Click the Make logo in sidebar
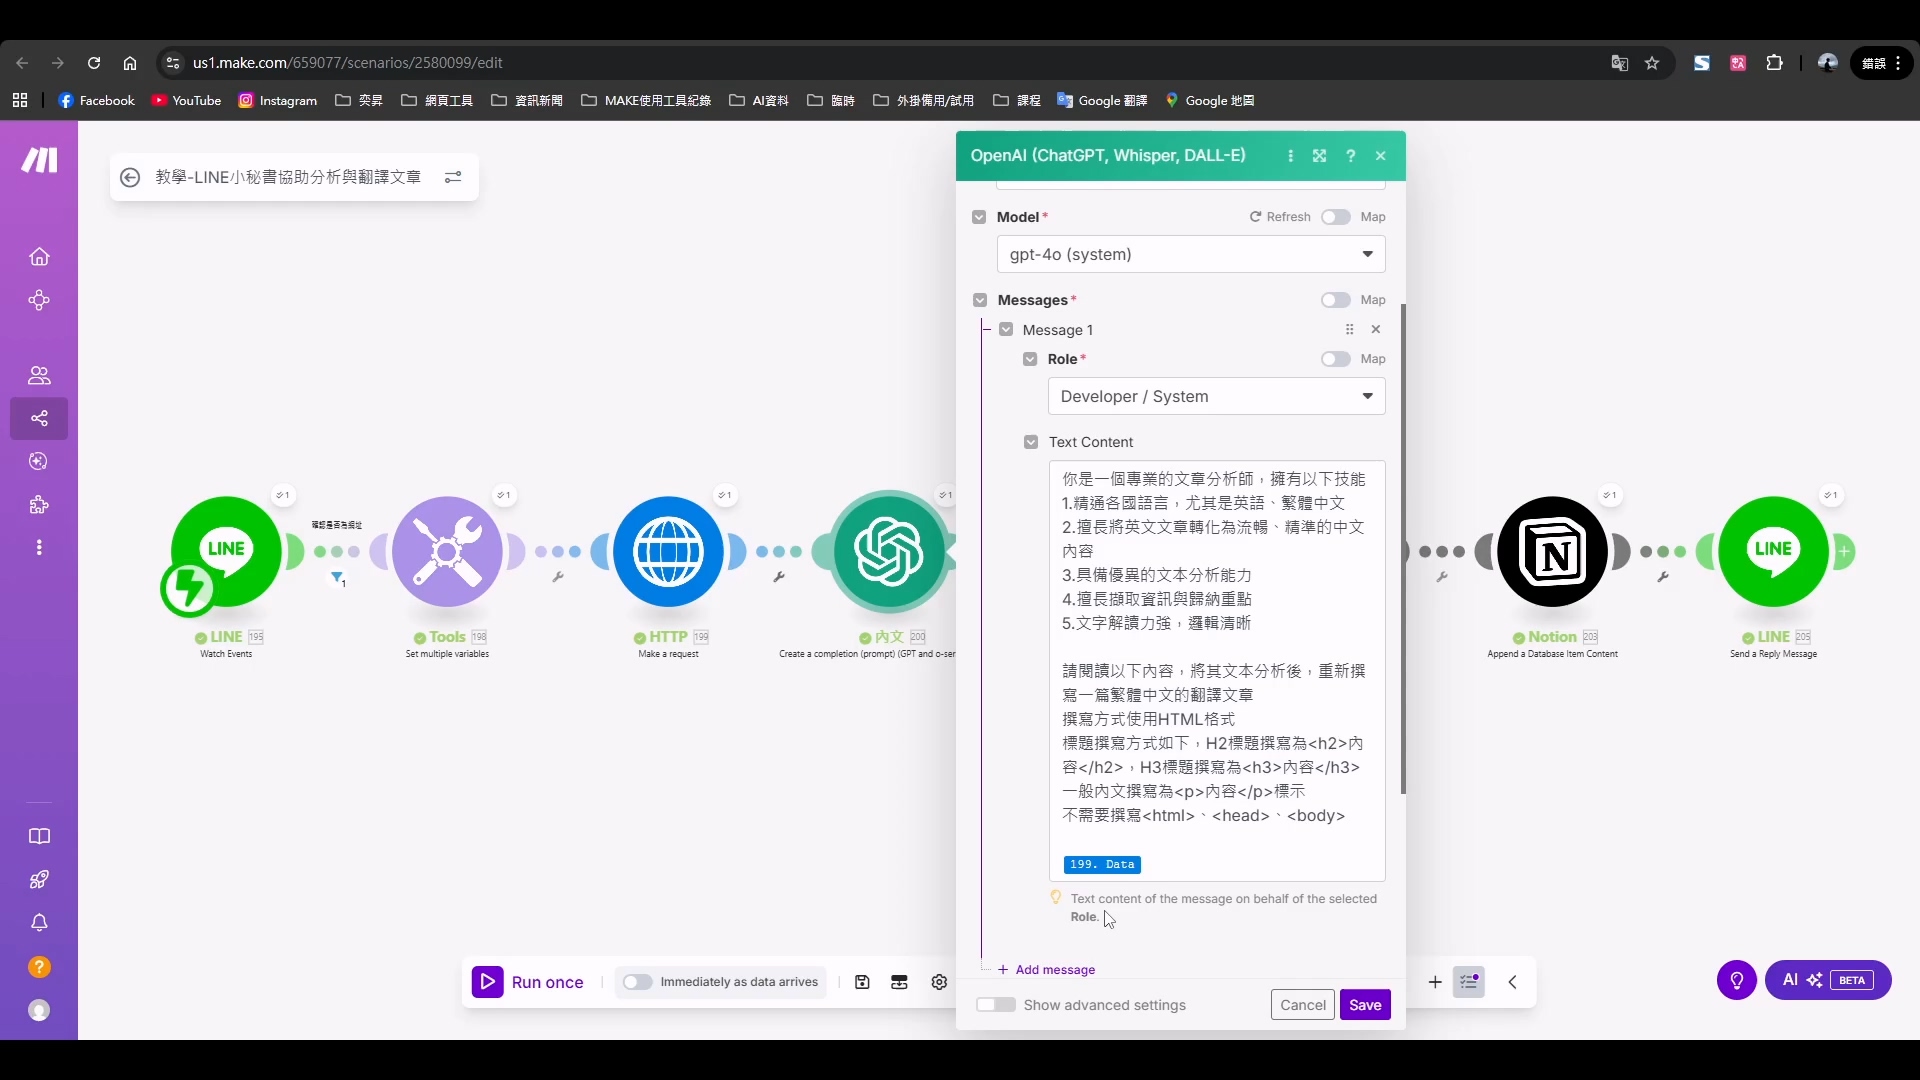This screenshot has width=1920, height=1080. pyautogui.click(x=39, y=160)
